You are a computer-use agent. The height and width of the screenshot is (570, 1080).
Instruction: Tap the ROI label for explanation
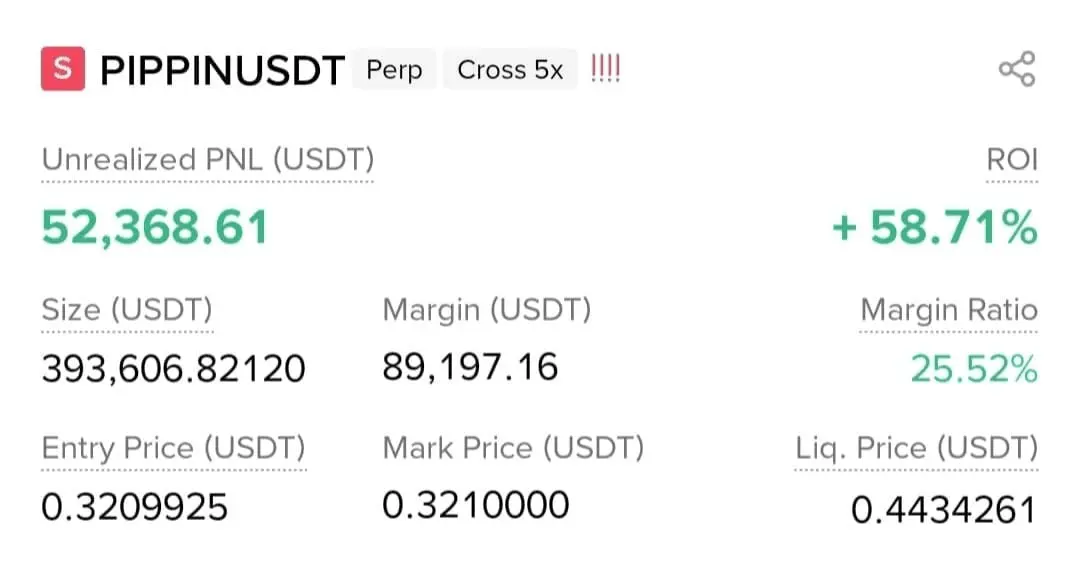pyautogui.click(x=1012, y=159)
